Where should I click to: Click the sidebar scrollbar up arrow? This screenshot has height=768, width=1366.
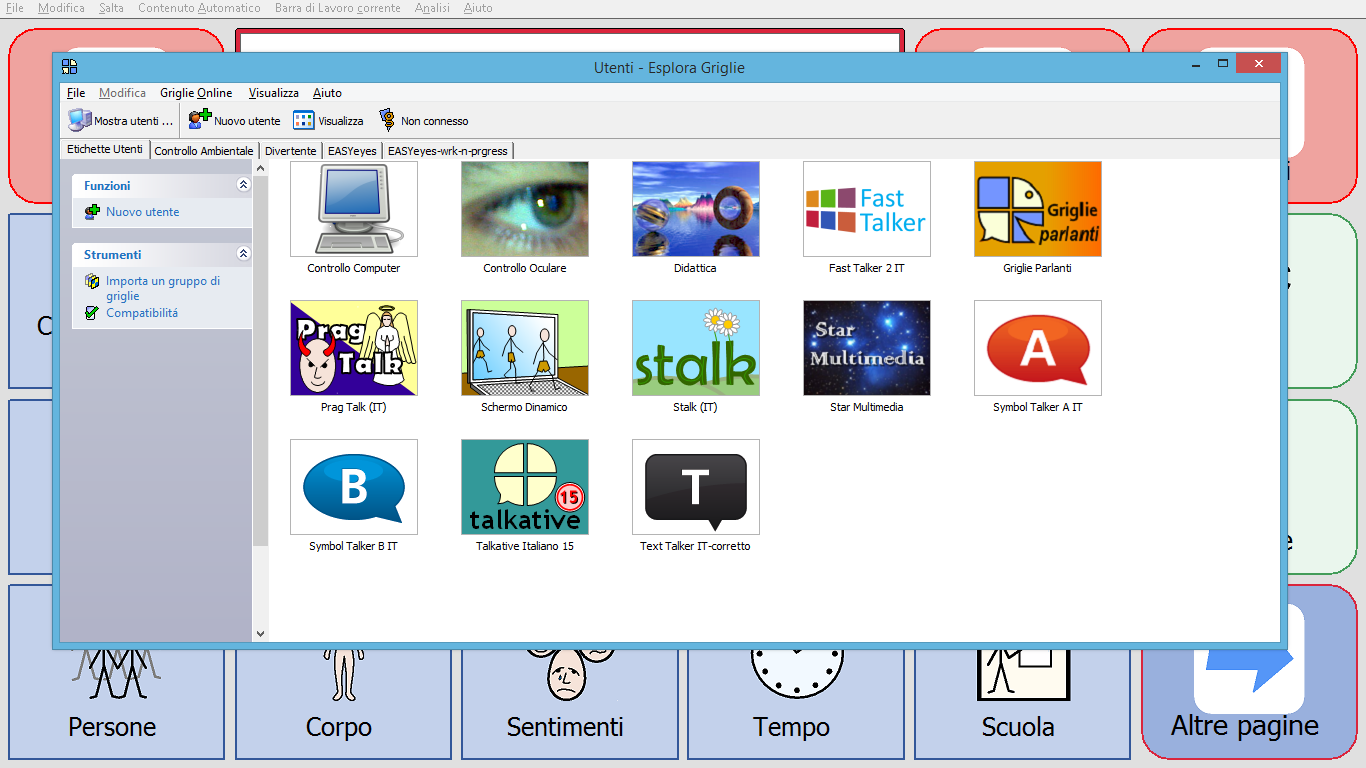[261, 168]
